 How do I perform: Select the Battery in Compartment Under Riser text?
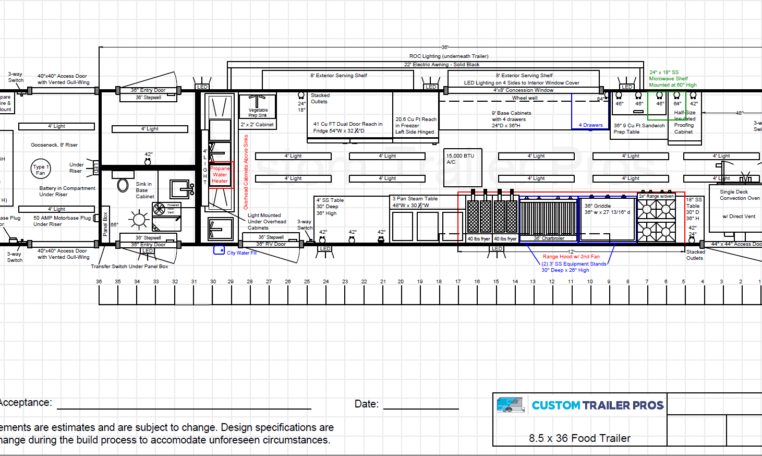tap(67, 191)
